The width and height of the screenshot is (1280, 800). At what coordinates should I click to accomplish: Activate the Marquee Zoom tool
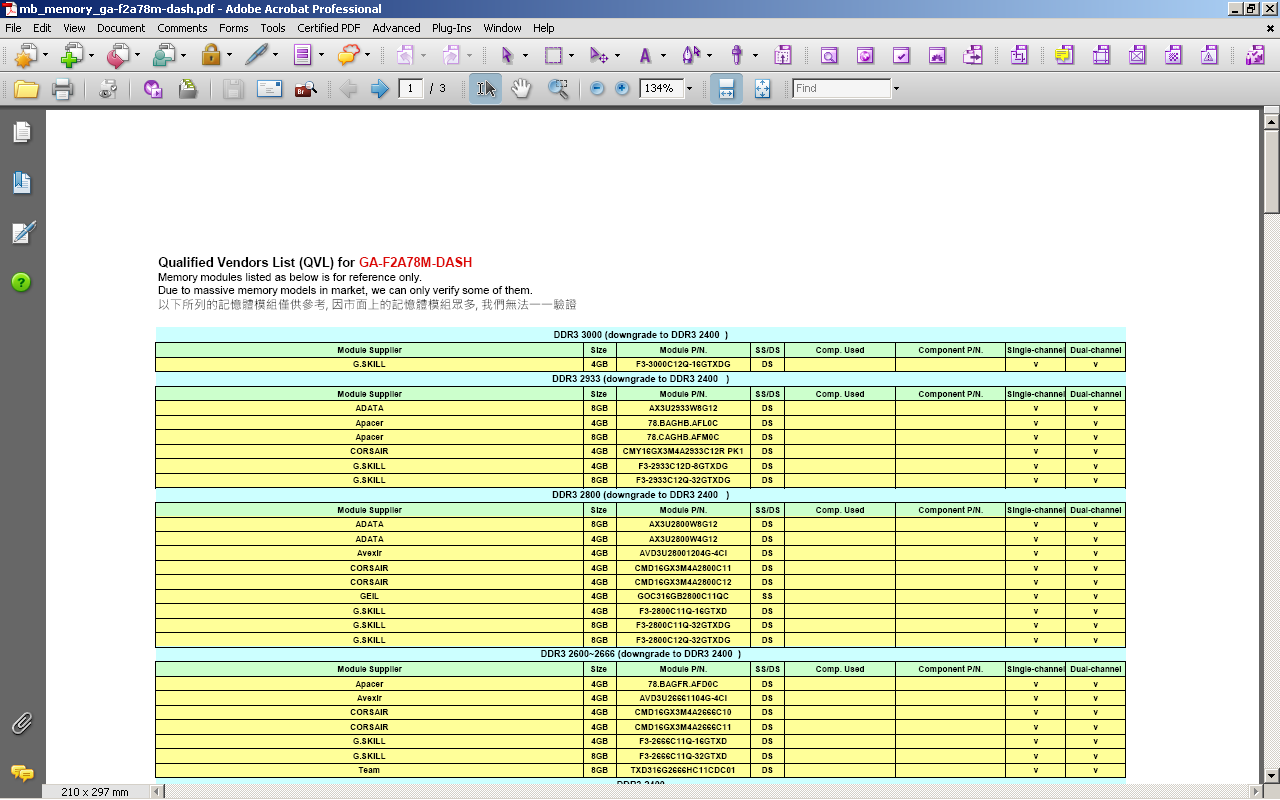pyautogui.click(x=558, y=89)
